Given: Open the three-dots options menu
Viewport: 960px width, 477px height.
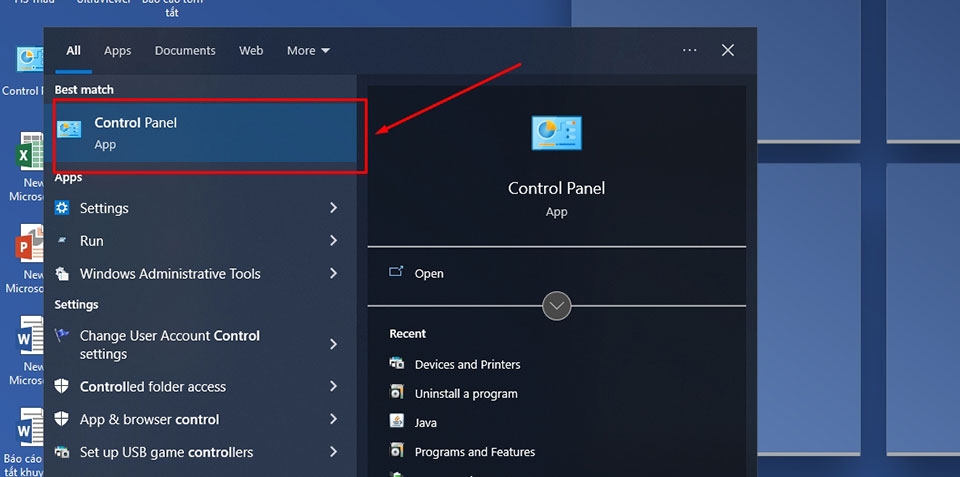Looking at the screenshot, I should (689, 50).
